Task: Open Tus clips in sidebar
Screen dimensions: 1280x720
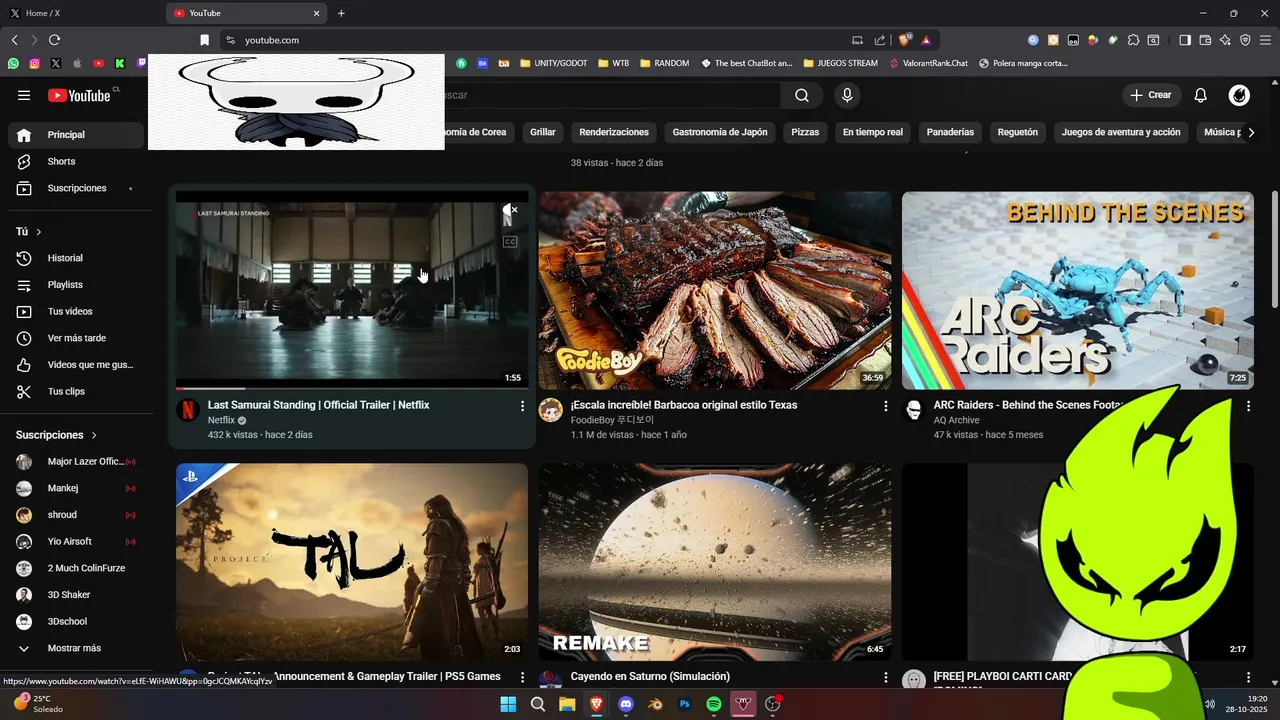Action: point(76,391)
